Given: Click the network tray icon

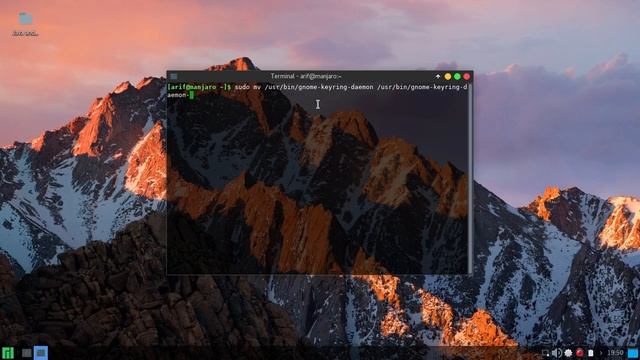Looking at the screenshot, I should (x=545, y=353).
